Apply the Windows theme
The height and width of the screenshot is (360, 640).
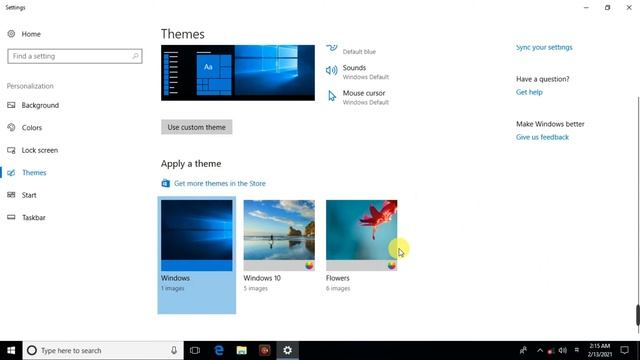197,255
